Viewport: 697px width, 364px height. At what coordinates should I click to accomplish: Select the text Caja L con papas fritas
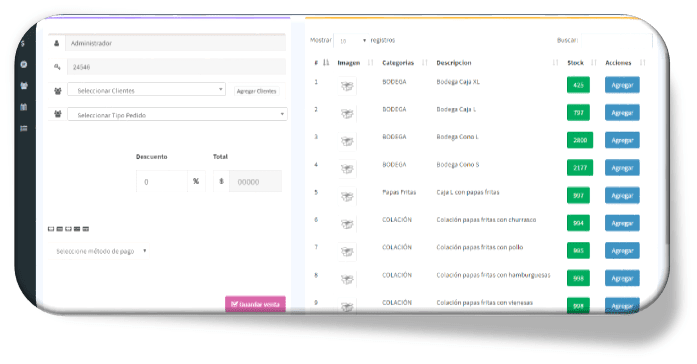coord(468,192)
